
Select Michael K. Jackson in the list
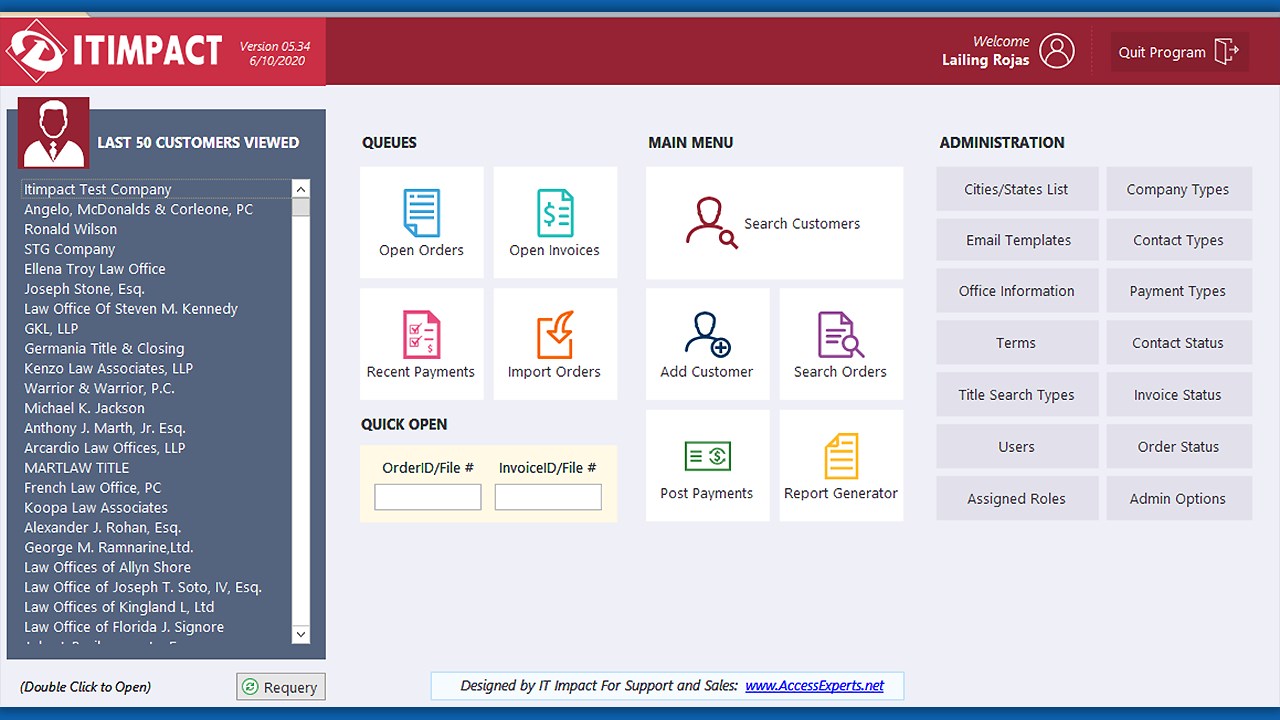(156, 408)
